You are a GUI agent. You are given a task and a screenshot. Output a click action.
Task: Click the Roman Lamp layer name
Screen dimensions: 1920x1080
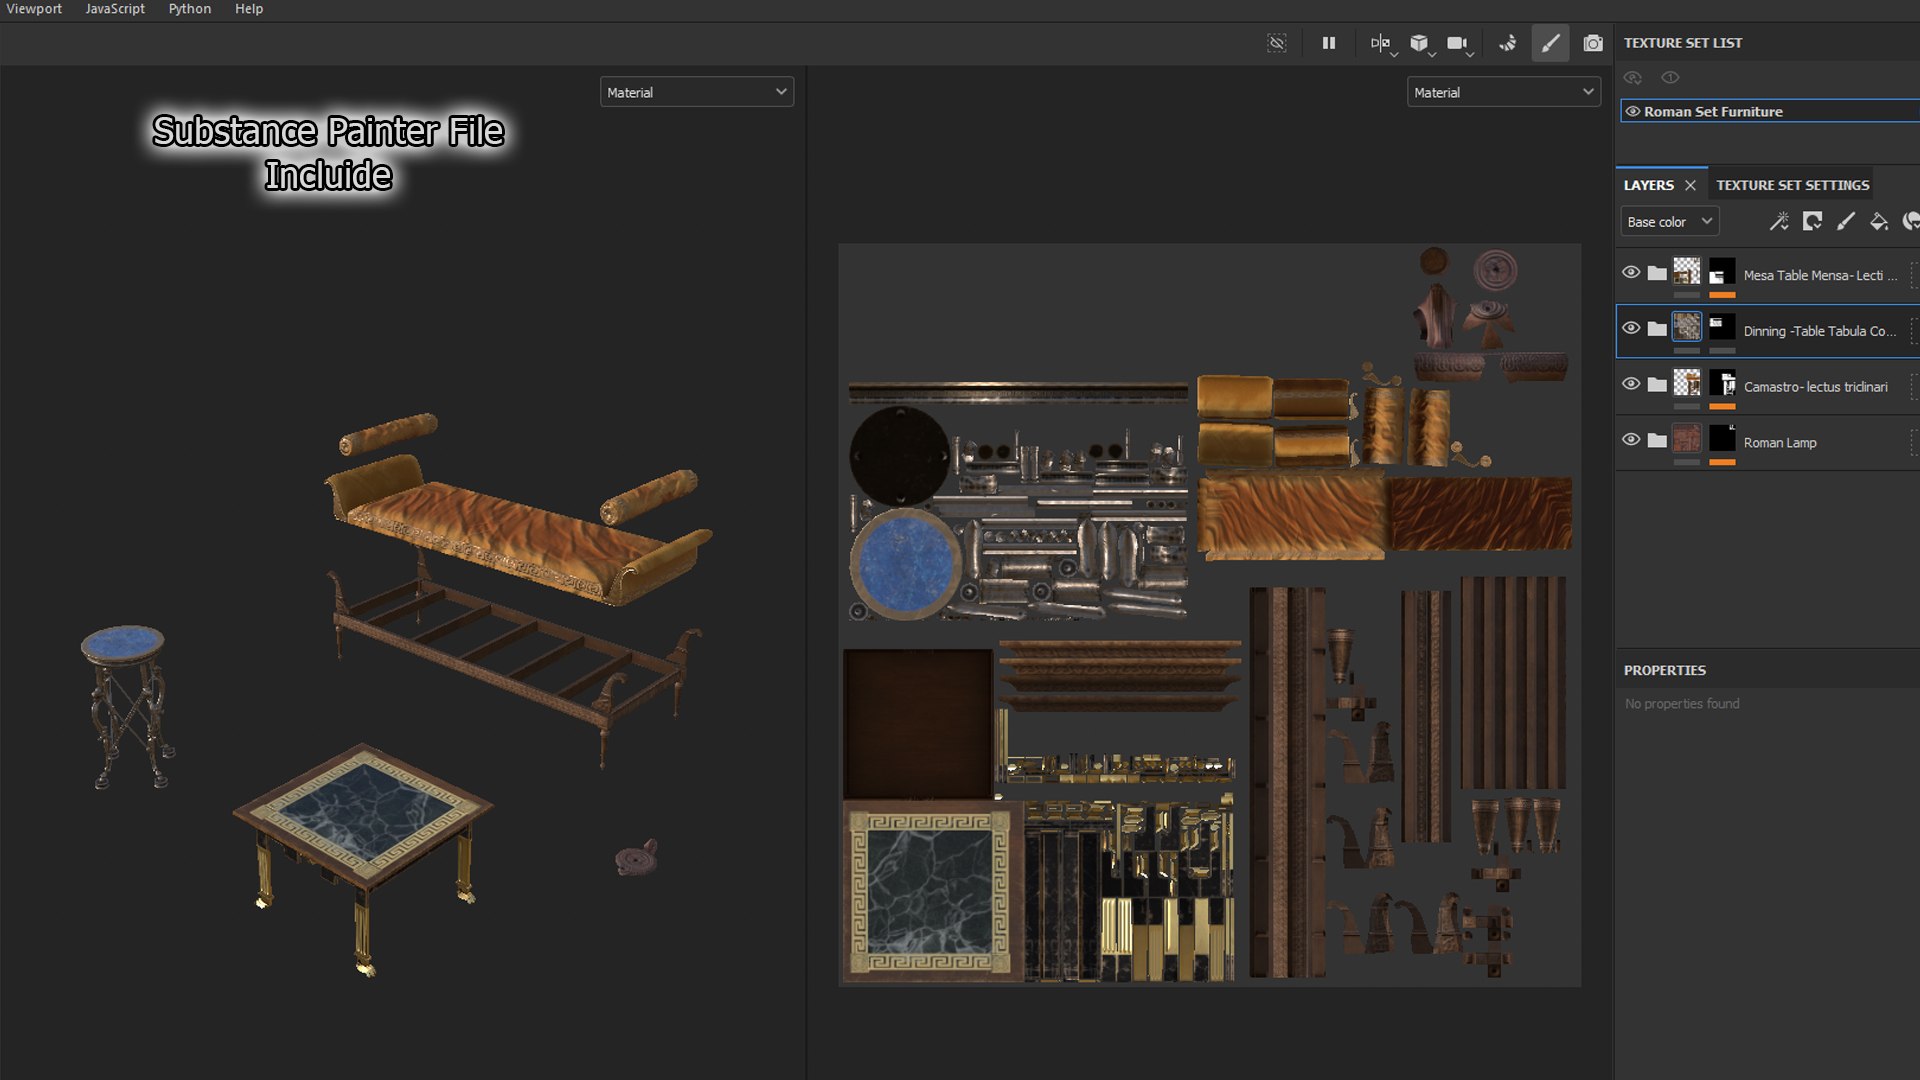(x=1780, y=443)
